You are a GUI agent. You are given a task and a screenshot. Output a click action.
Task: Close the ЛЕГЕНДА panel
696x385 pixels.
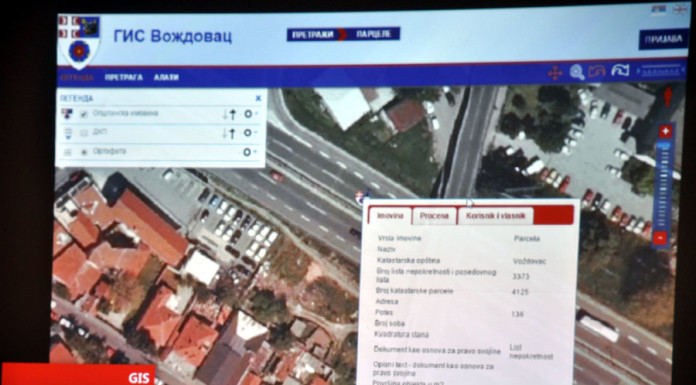(258, 98)
